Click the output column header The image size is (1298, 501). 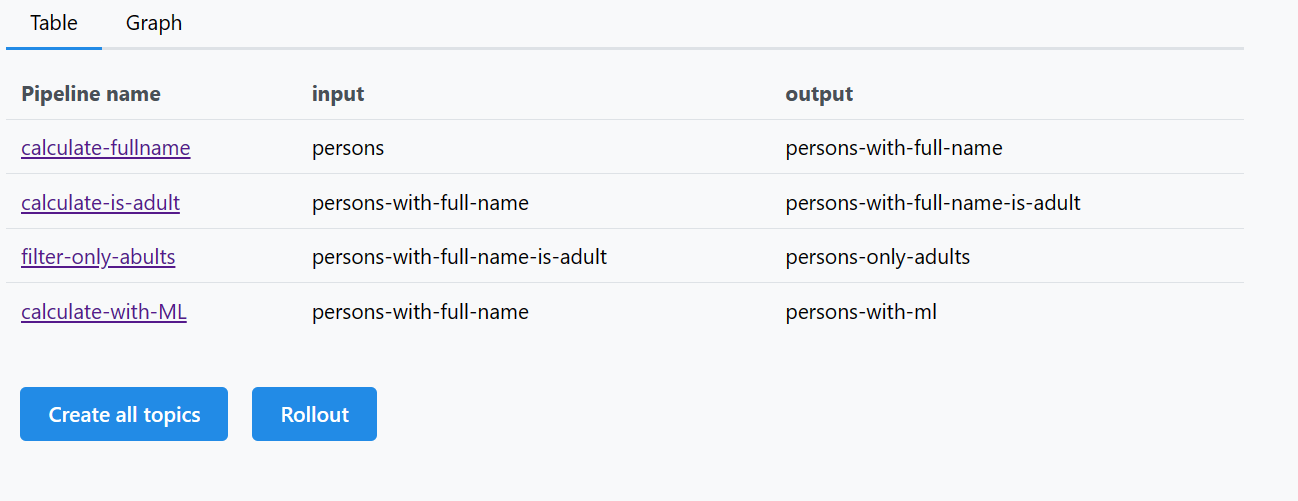[x=819, y=94]
